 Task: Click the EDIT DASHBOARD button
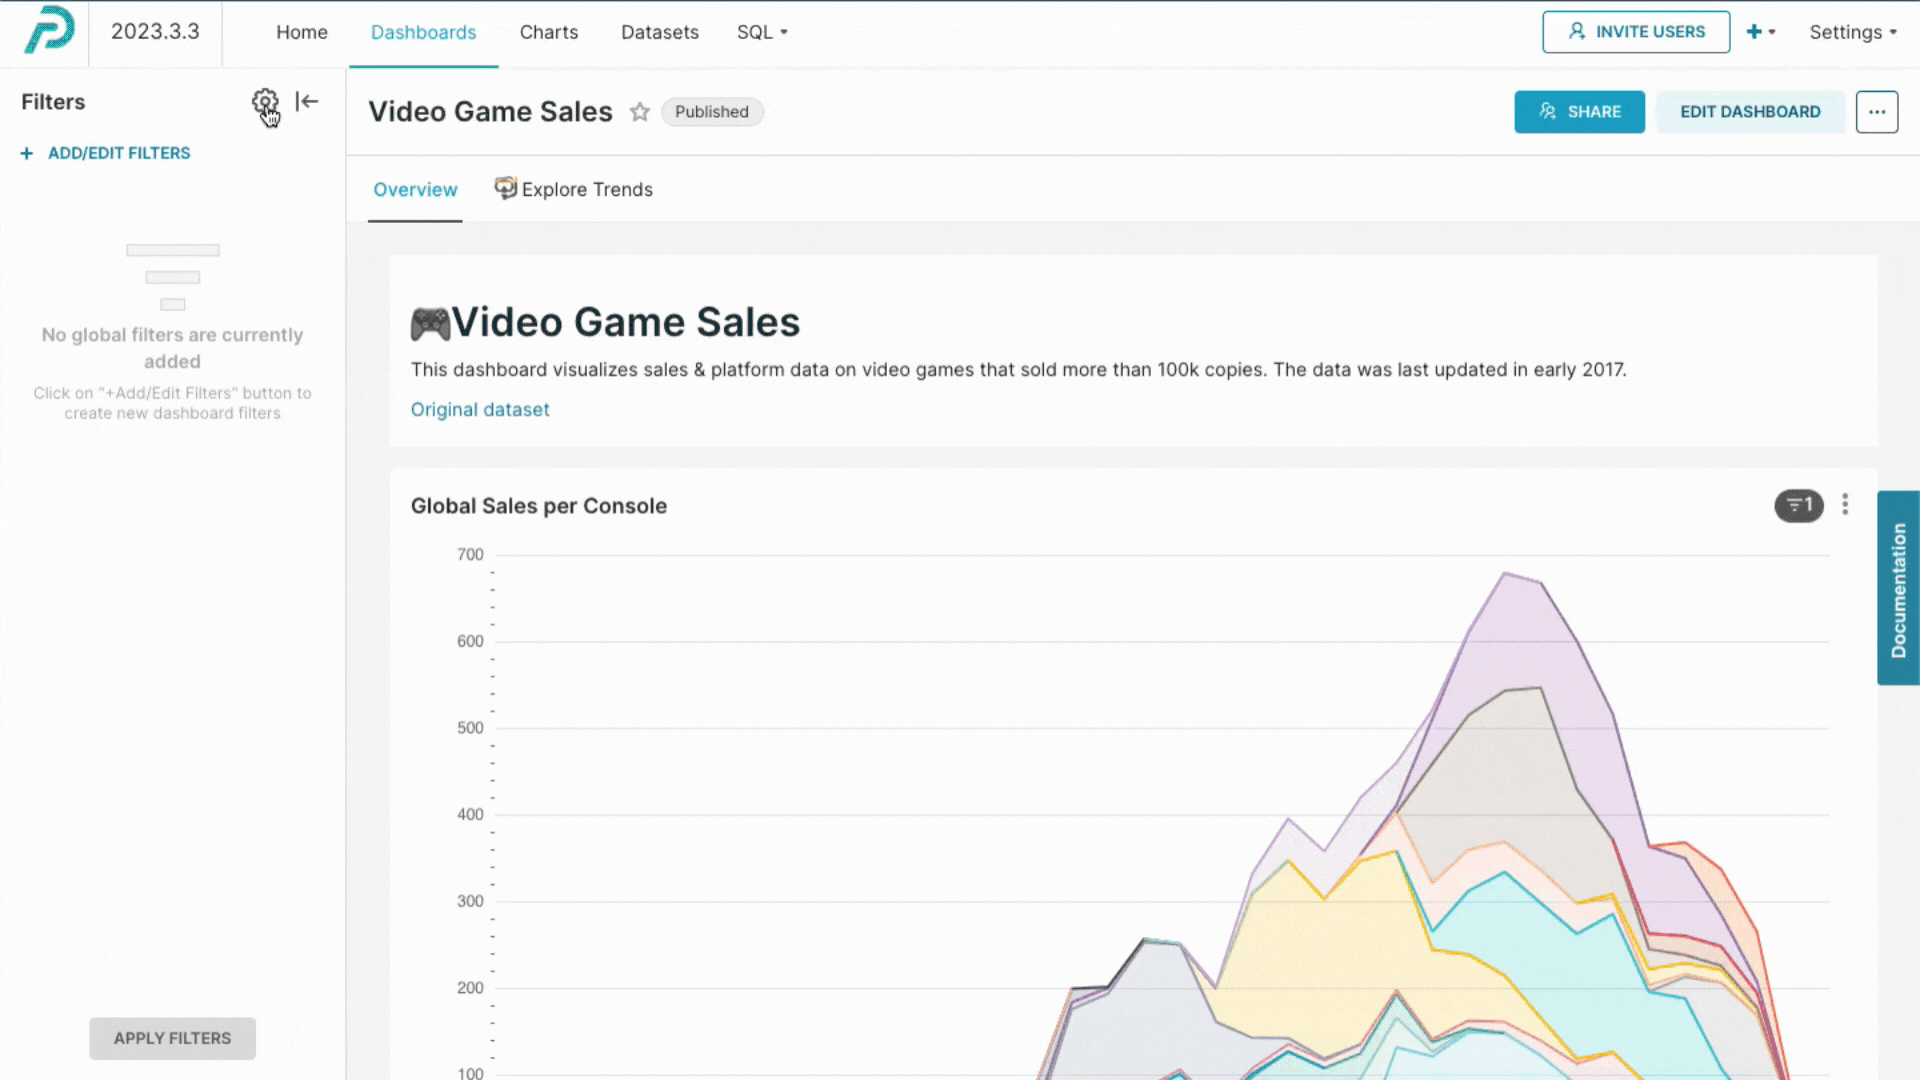click(x=1750, y=111)
